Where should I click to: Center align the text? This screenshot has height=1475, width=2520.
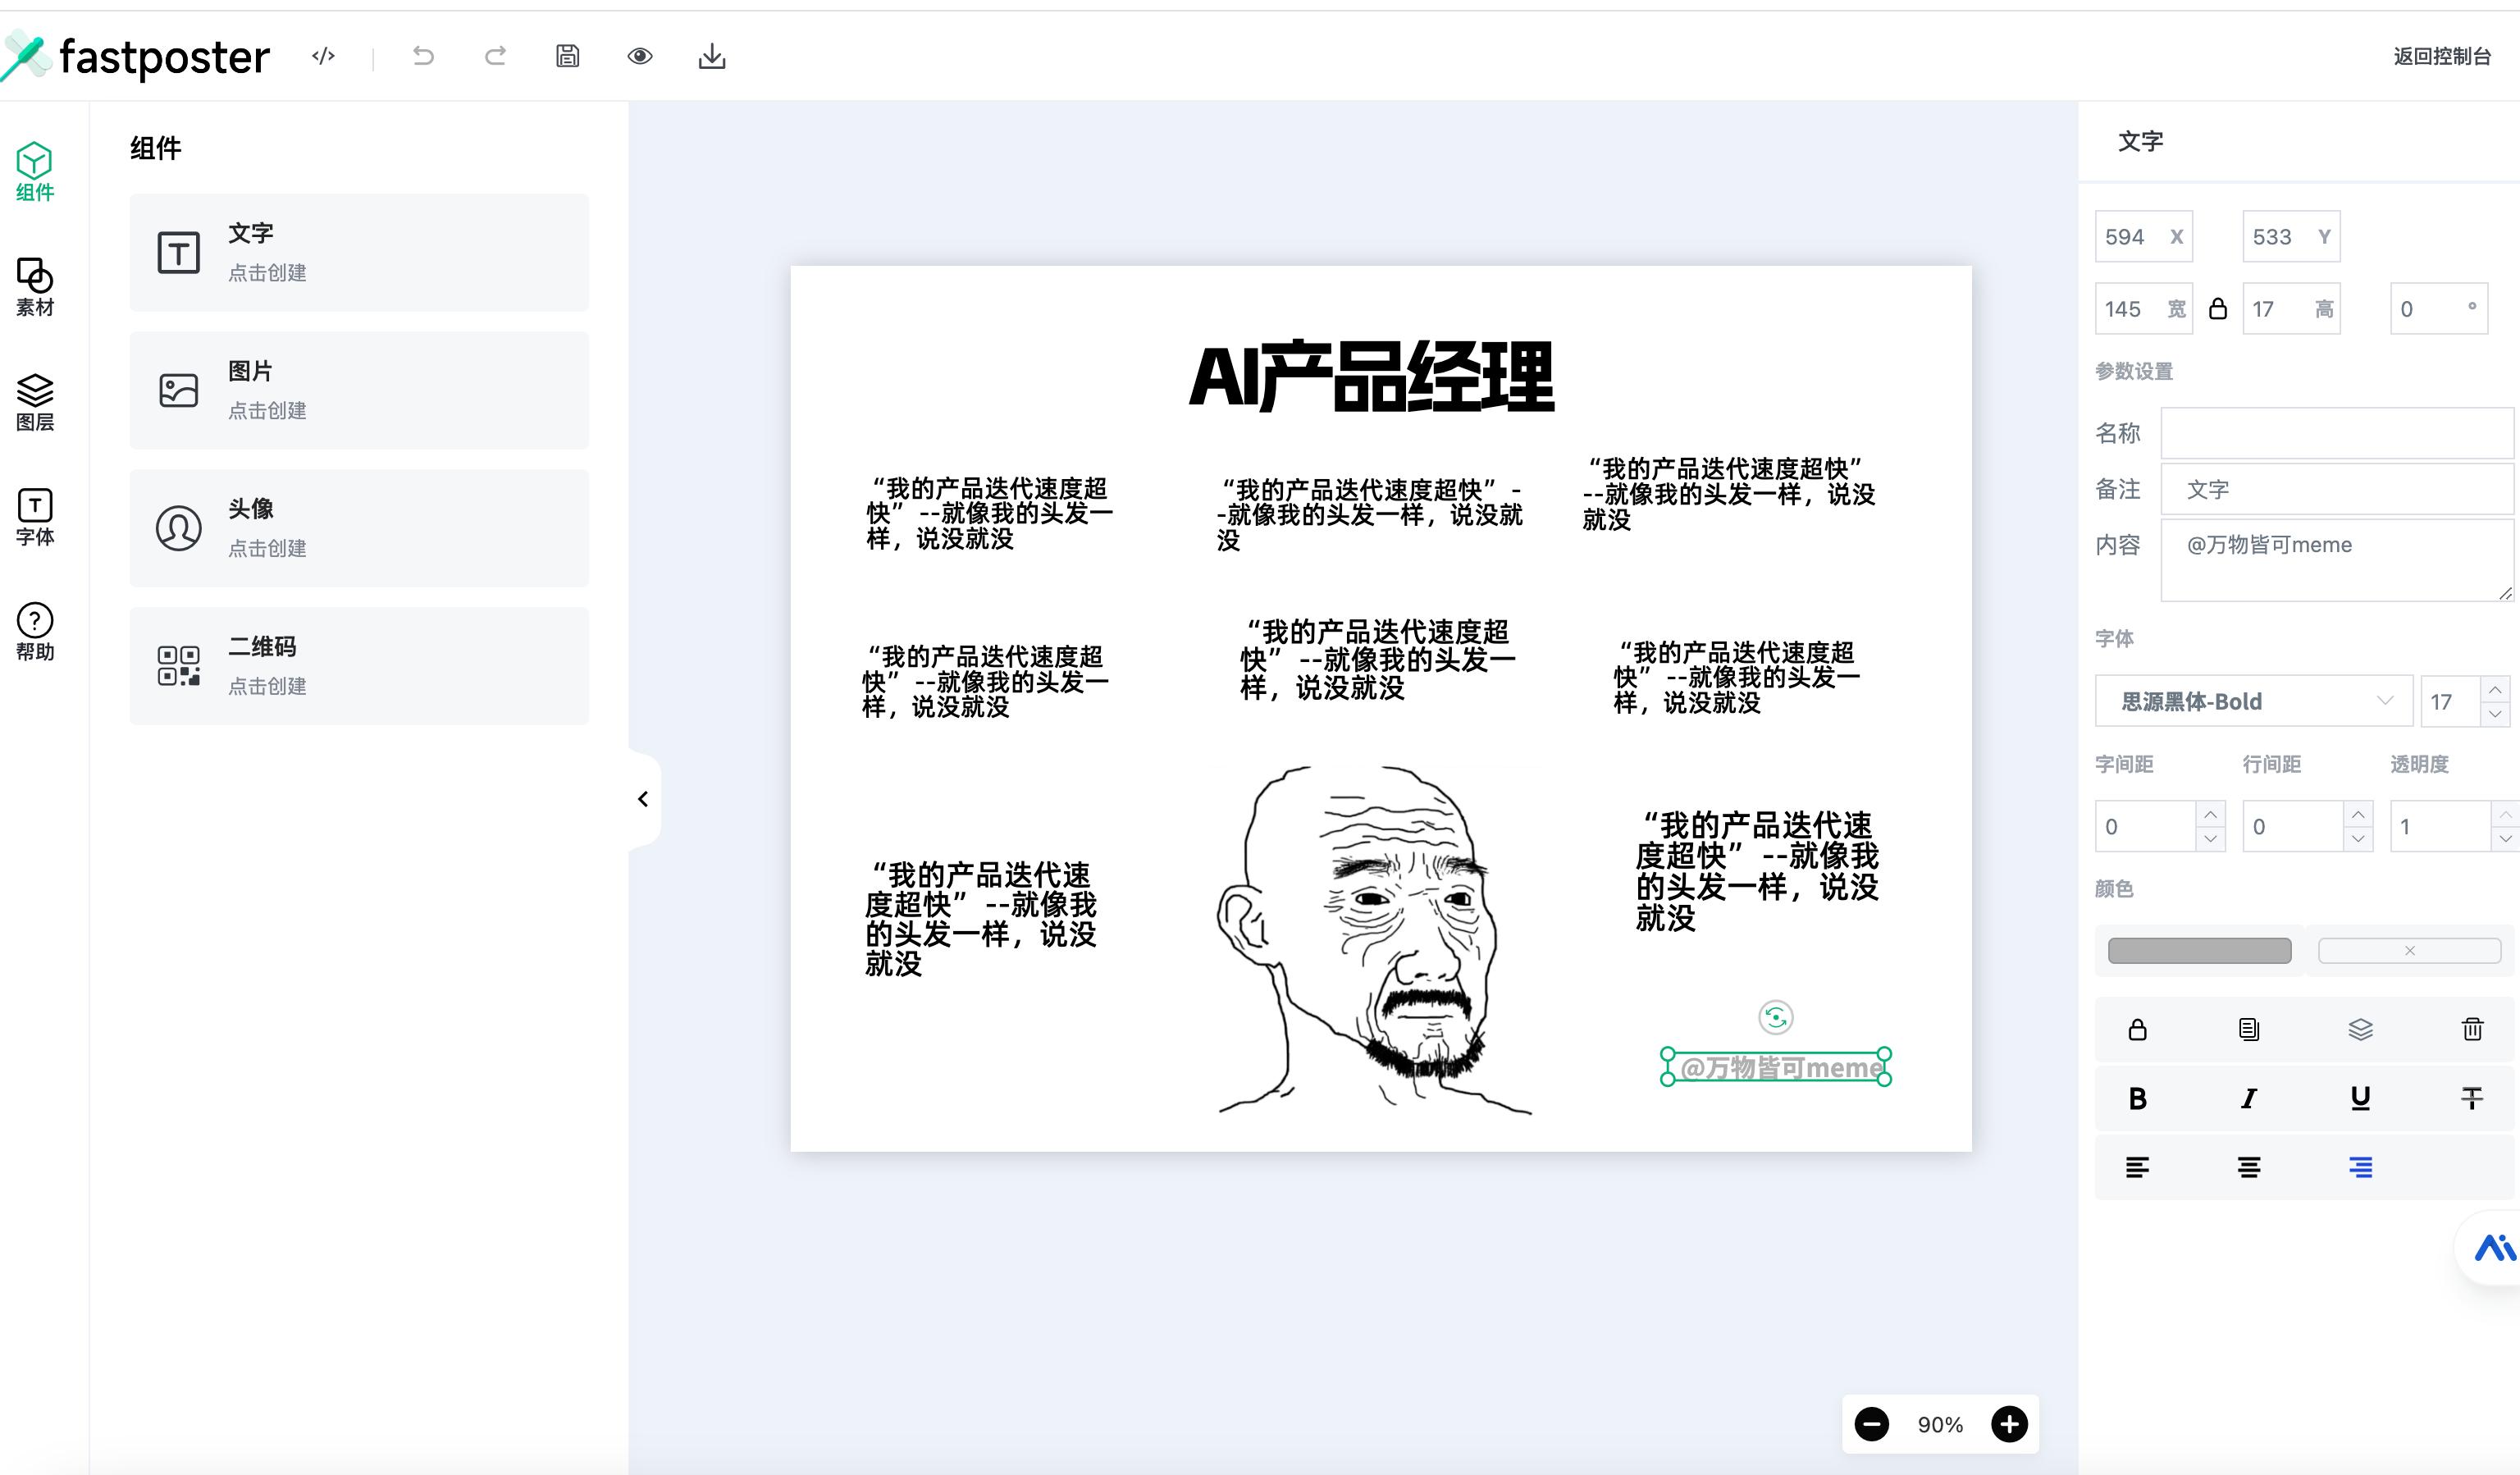(2248, 1167)
